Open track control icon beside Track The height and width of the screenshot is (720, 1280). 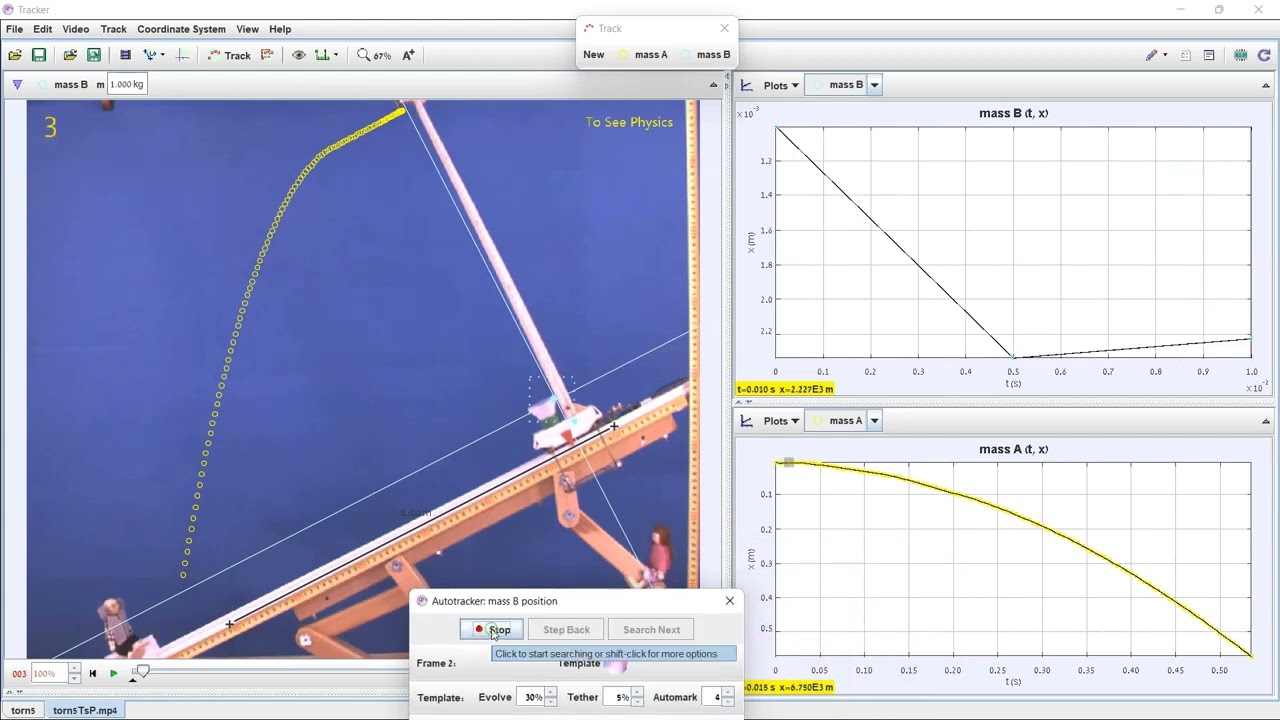point(268,55)
